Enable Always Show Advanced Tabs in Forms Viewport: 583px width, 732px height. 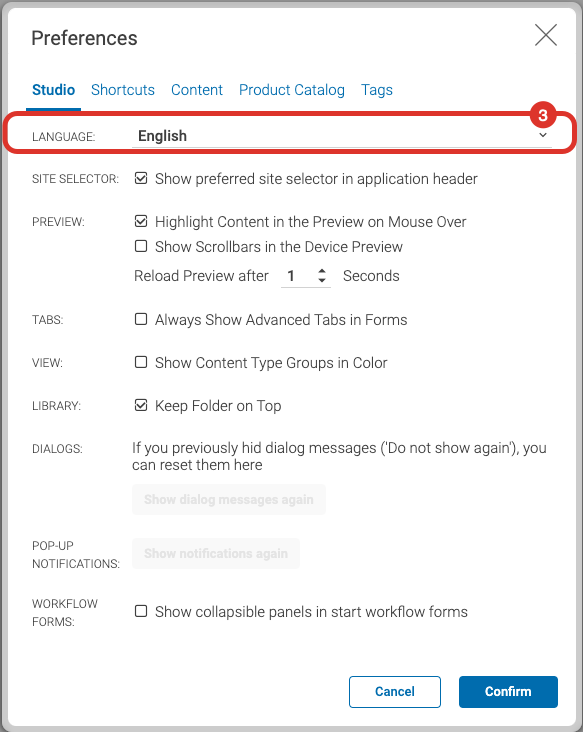click(141, 319)
